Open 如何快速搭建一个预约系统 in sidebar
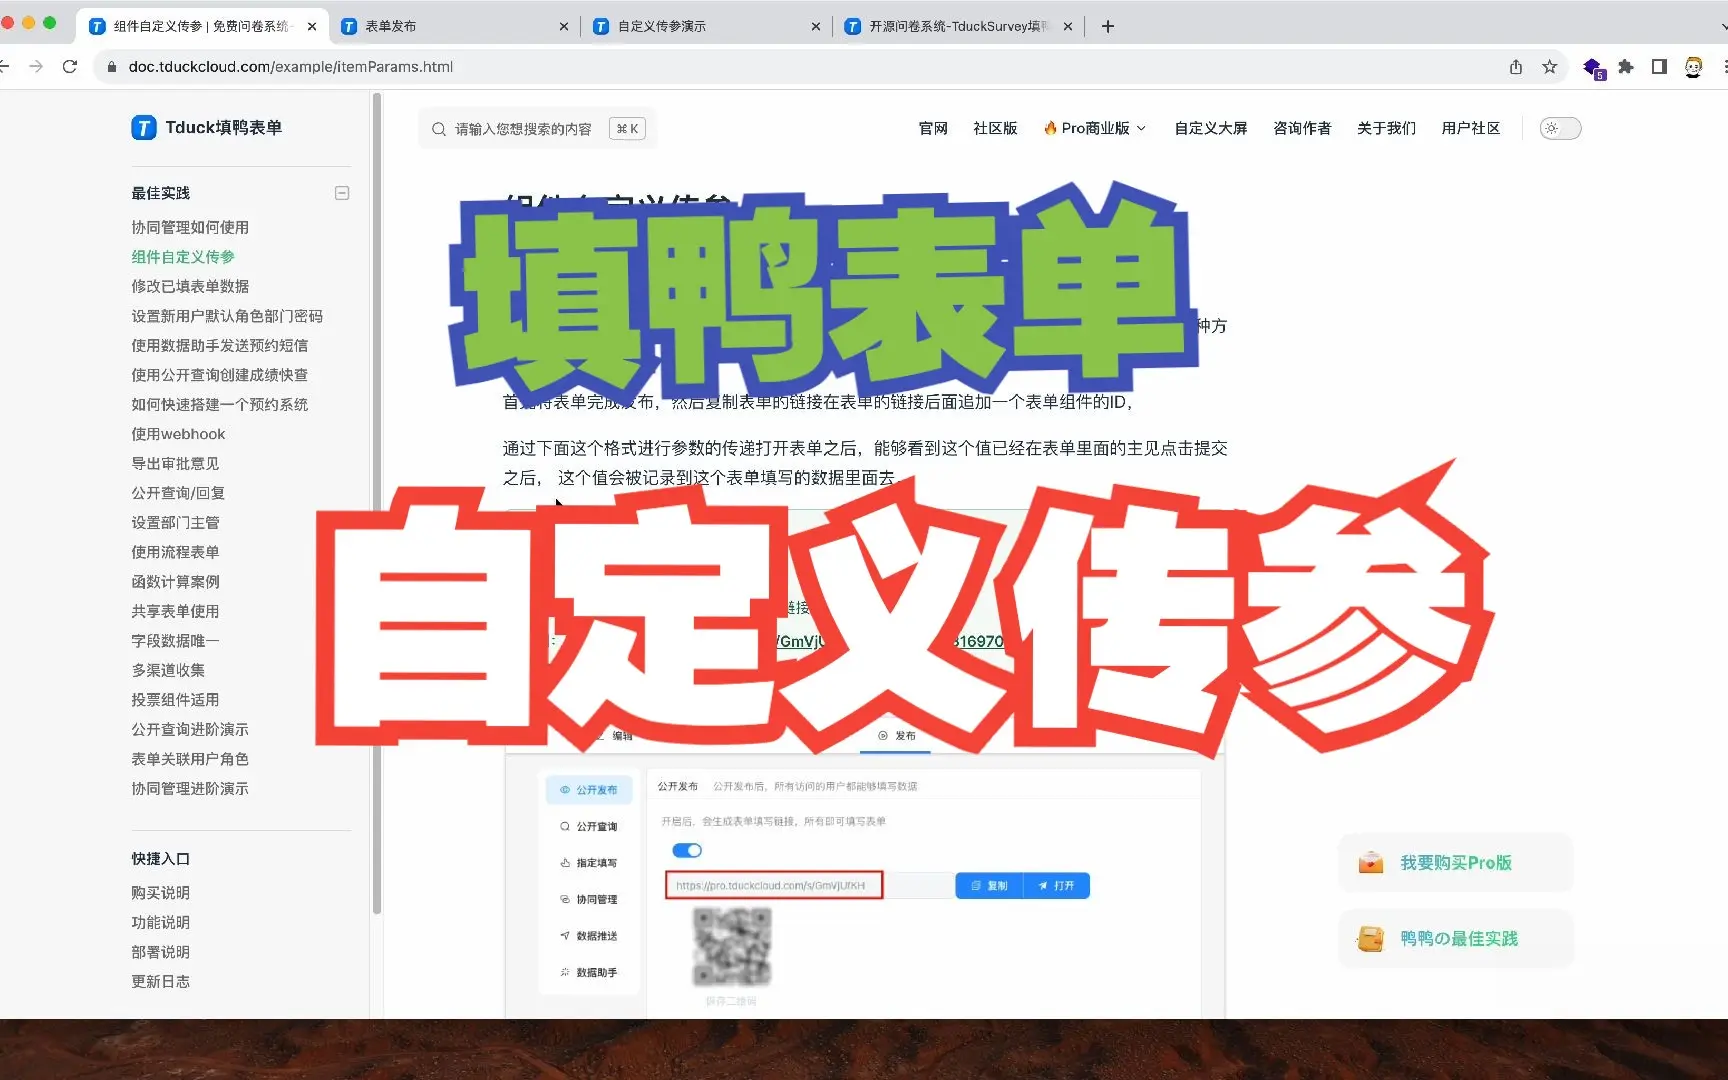This screenshot has height=1080, width=1728. point(219,404)
